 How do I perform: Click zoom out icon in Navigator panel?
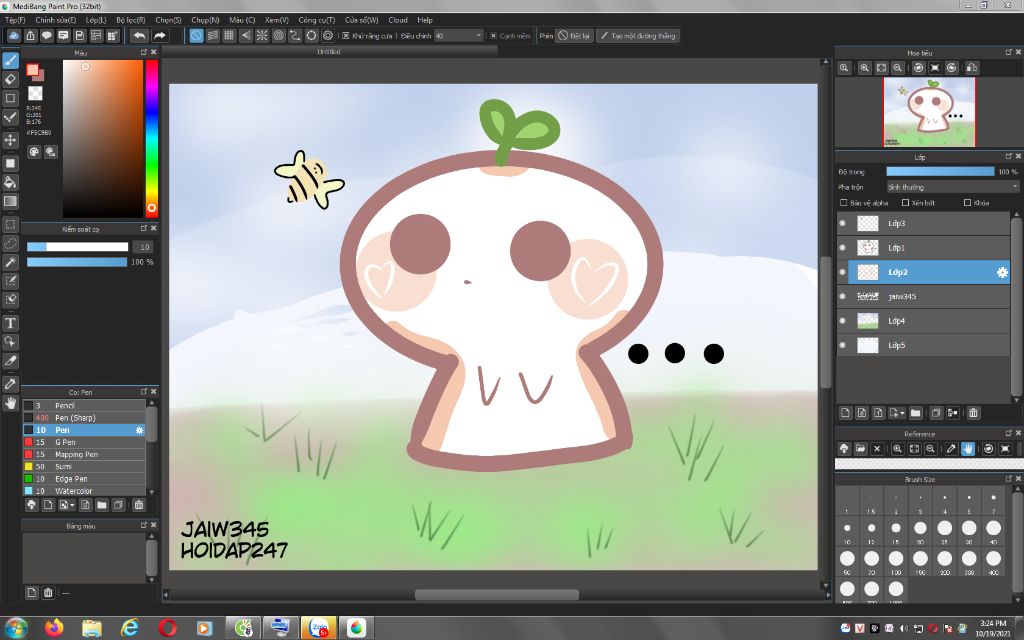click(898, 68)
